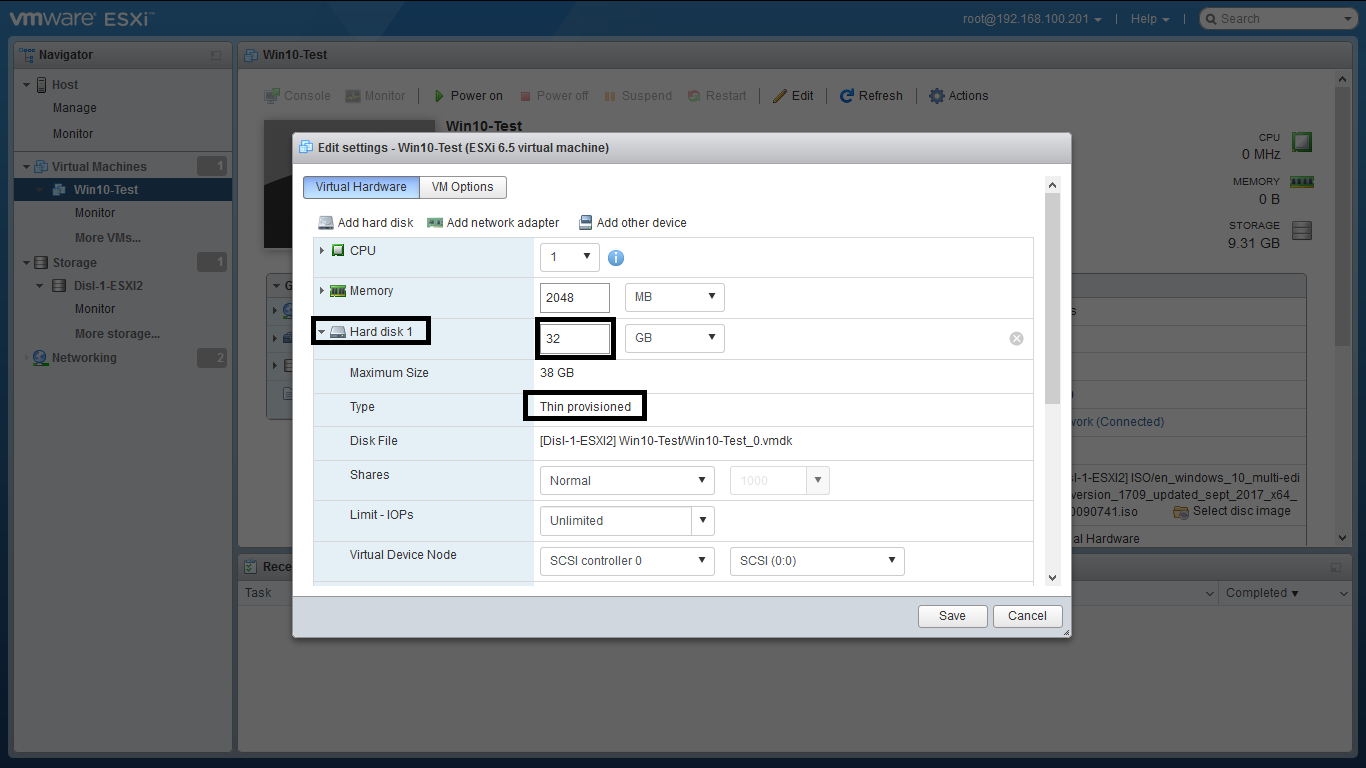
Task: Collapse the Hard disk 1 section
Action: [x=321, y=331]
